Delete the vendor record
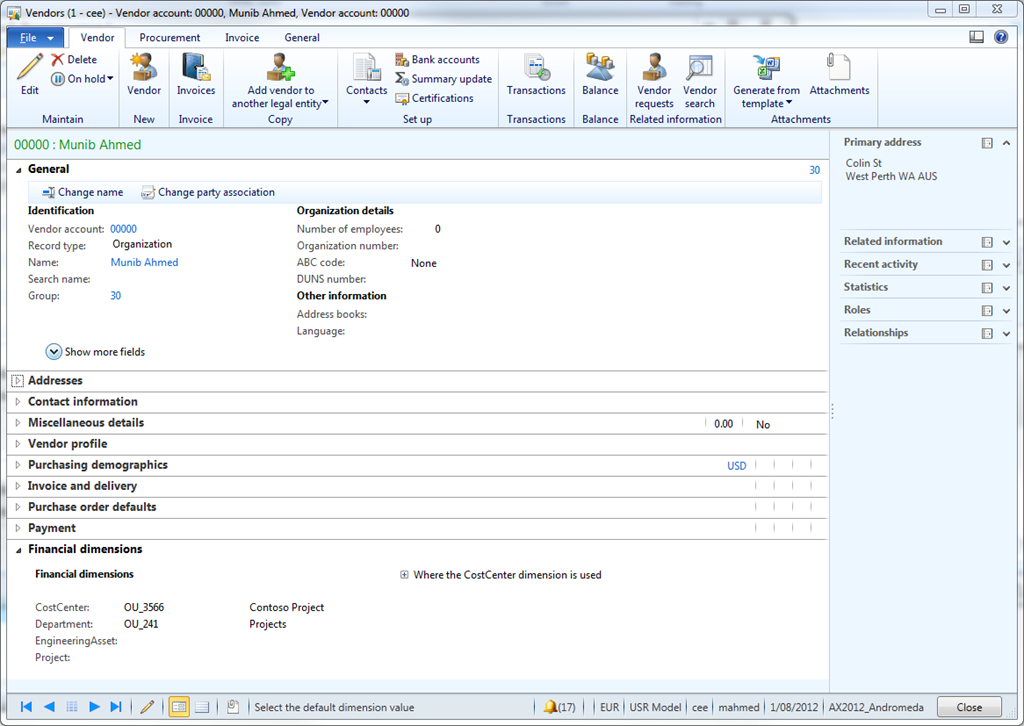 pyautogui.click(x=74, y=59)
